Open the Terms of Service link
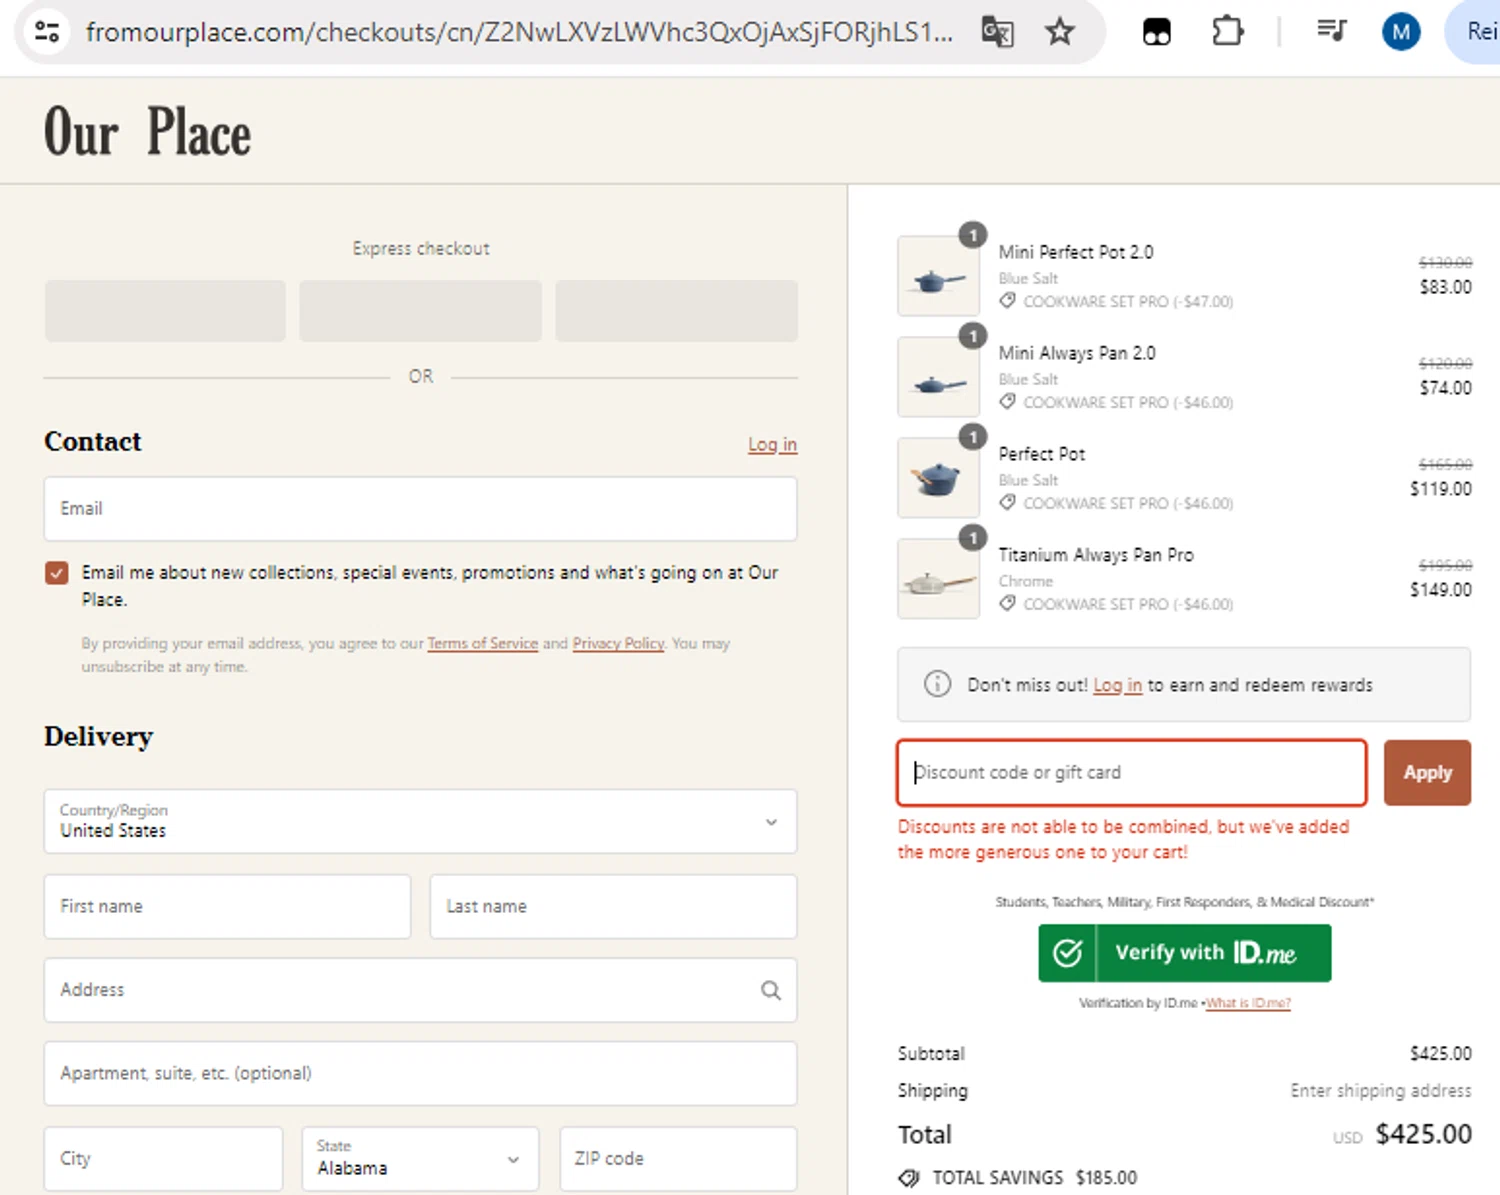Image resolution: width=1500 pixels, height=1195 pixels. tap(482, 643)
